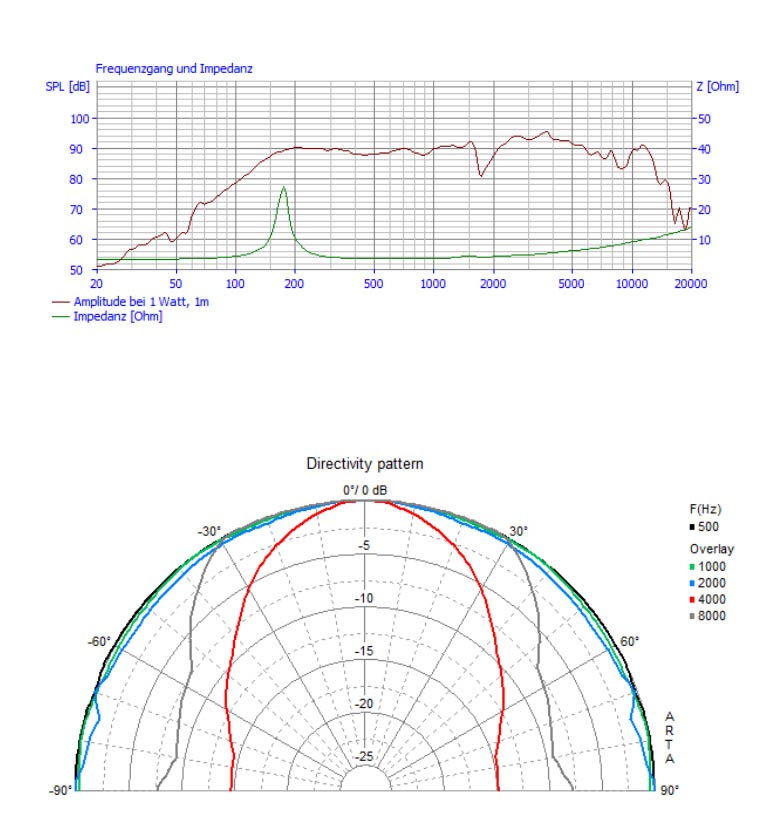Click the blue swatch next to 2000
The image size is (757, 818).
[x=692, y=583]
